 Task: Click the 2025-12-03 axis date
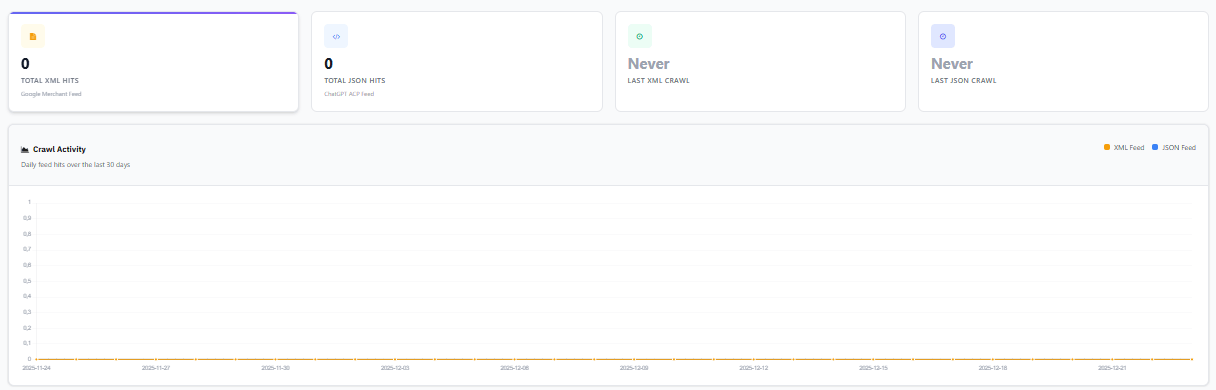[x=395, y=368]
